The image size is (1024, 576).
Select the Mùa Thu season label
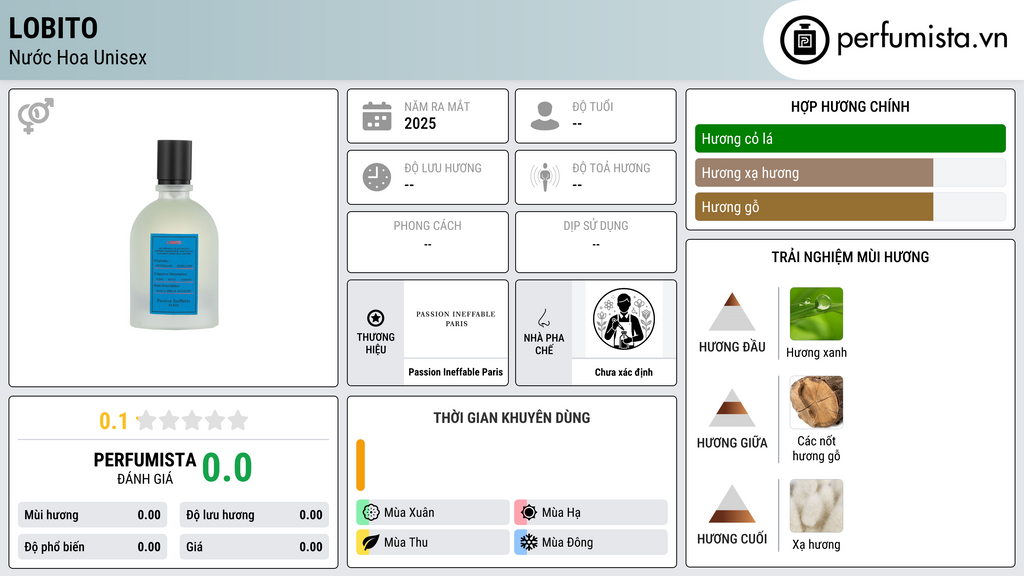406,542
